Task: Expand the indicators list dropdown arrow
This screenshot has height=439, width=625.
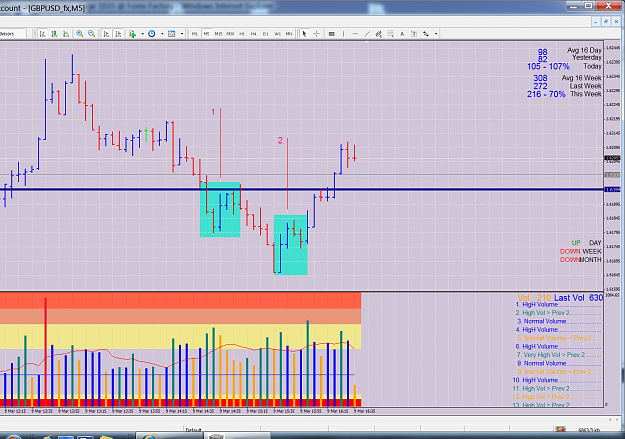Action: pos(142,34)
